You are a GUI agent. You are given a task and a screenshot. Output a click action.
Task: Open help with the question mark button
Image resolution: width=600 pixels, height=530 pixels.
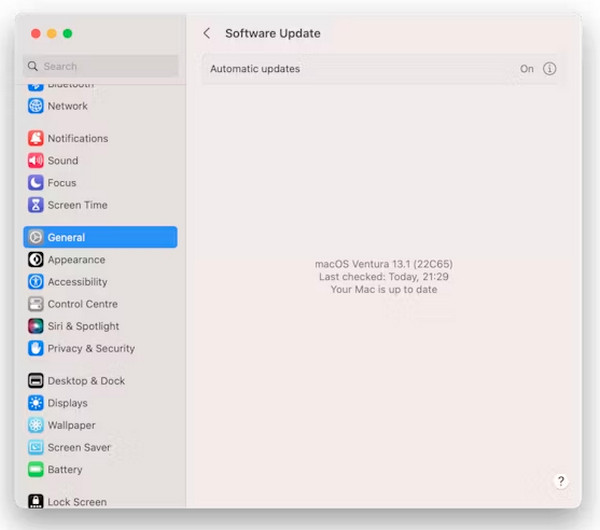click(561, 481)
